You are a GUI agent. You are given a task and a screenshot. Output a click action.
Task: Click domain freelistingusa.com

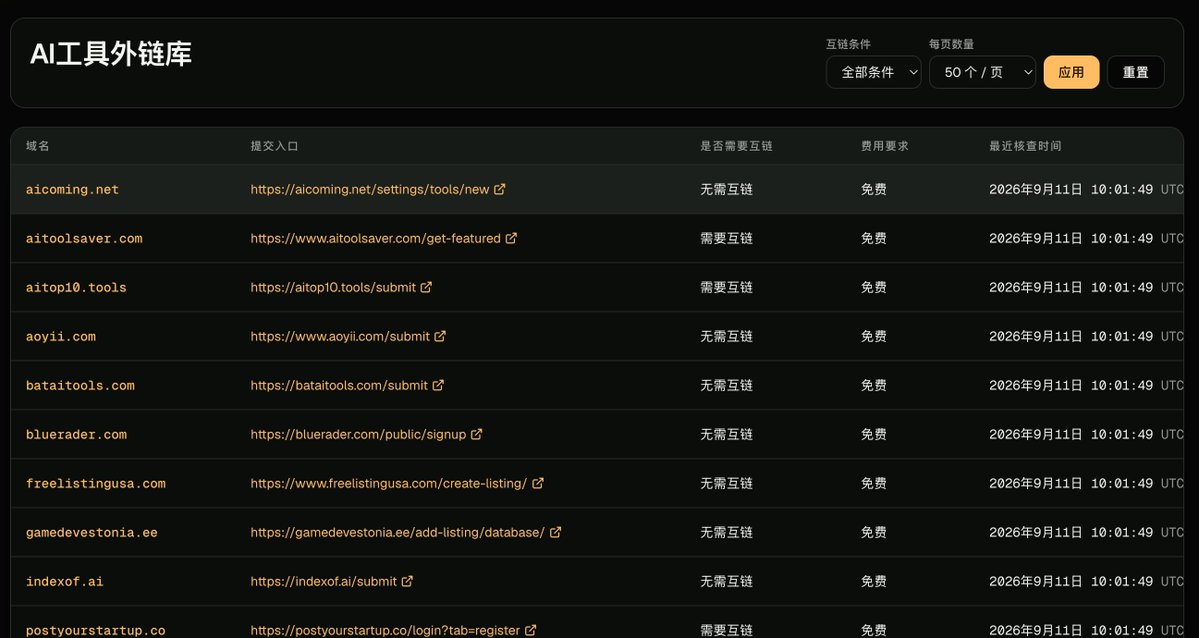[96, 483]
